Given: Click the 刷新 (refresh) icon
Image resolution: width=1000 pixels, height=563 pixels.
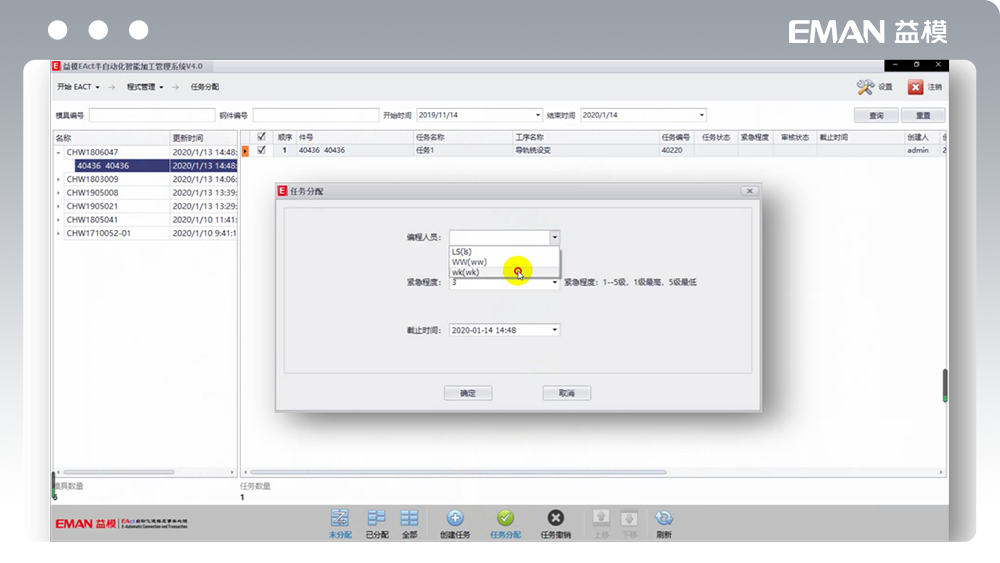Looking at the screenshot, I should [x=663, y=518].
